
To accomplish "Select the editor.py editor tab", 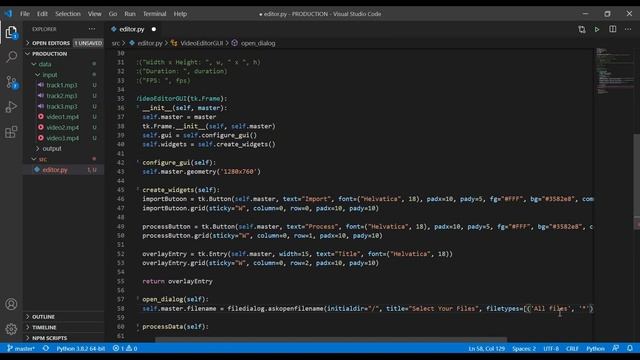I will (134, 29).
